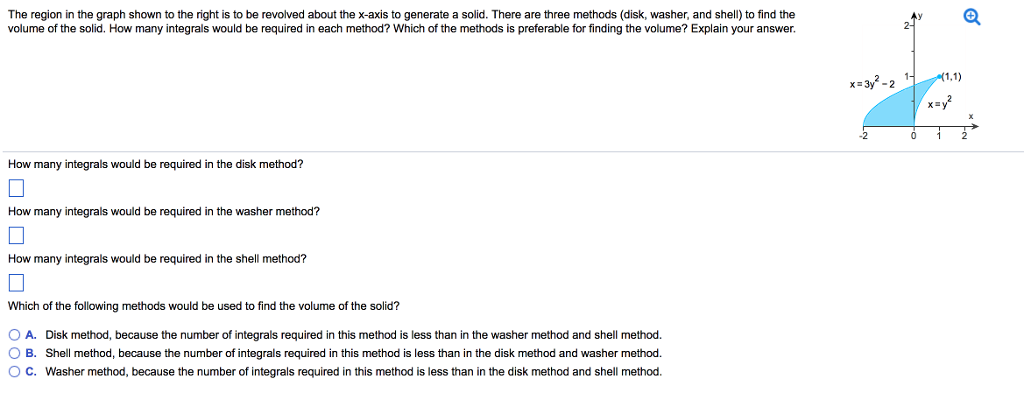The height and width of the screenshot is (414, 1024).
Task: Click the disk method answer box
Action: click(15, 188)
